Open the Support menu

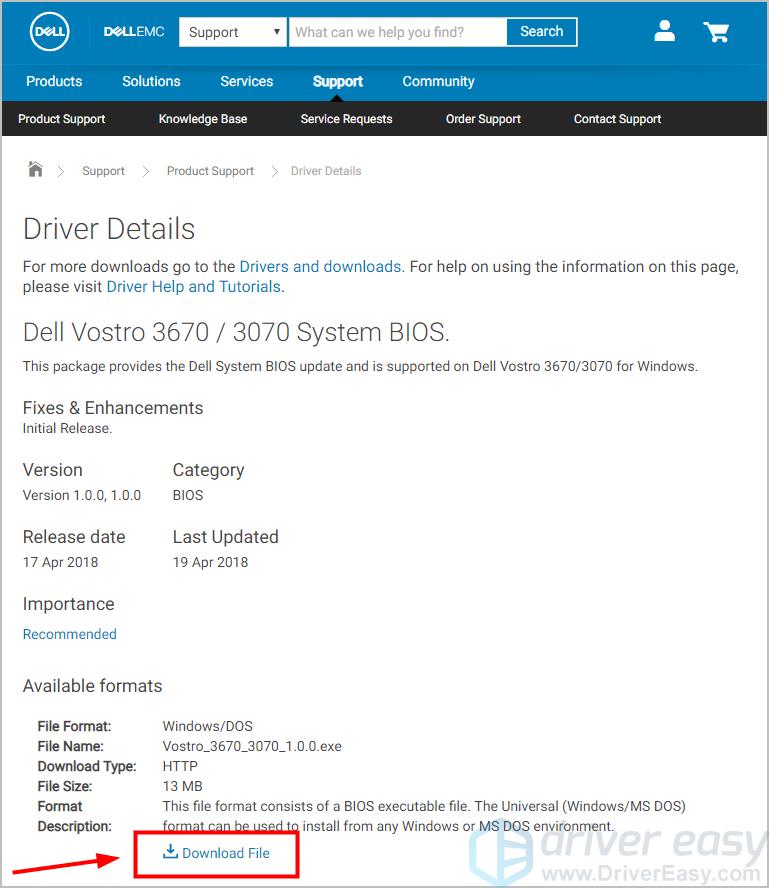pos(337,82)
